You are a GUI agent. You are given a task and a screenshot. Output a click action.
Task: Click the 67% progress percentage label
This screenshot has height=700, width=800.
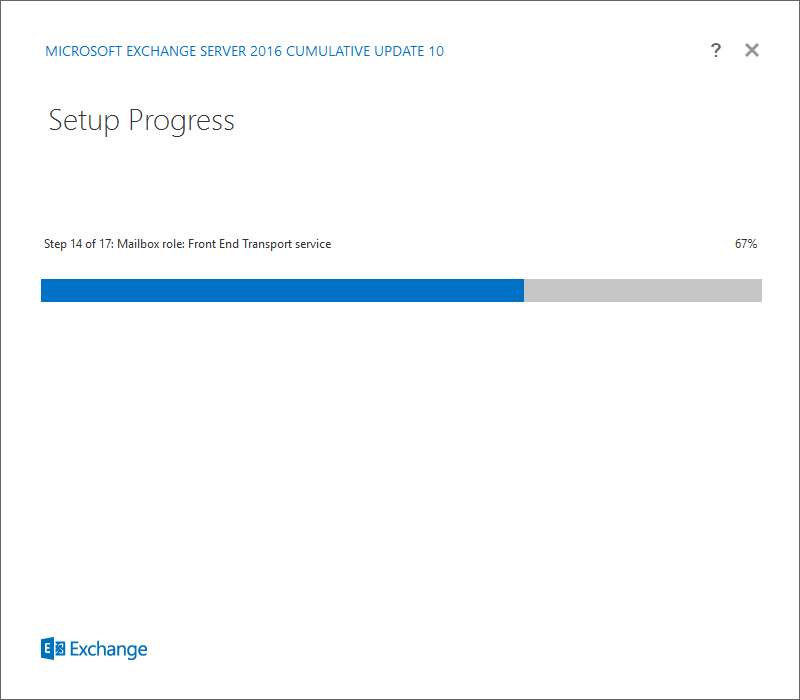[x=746, y=244]
